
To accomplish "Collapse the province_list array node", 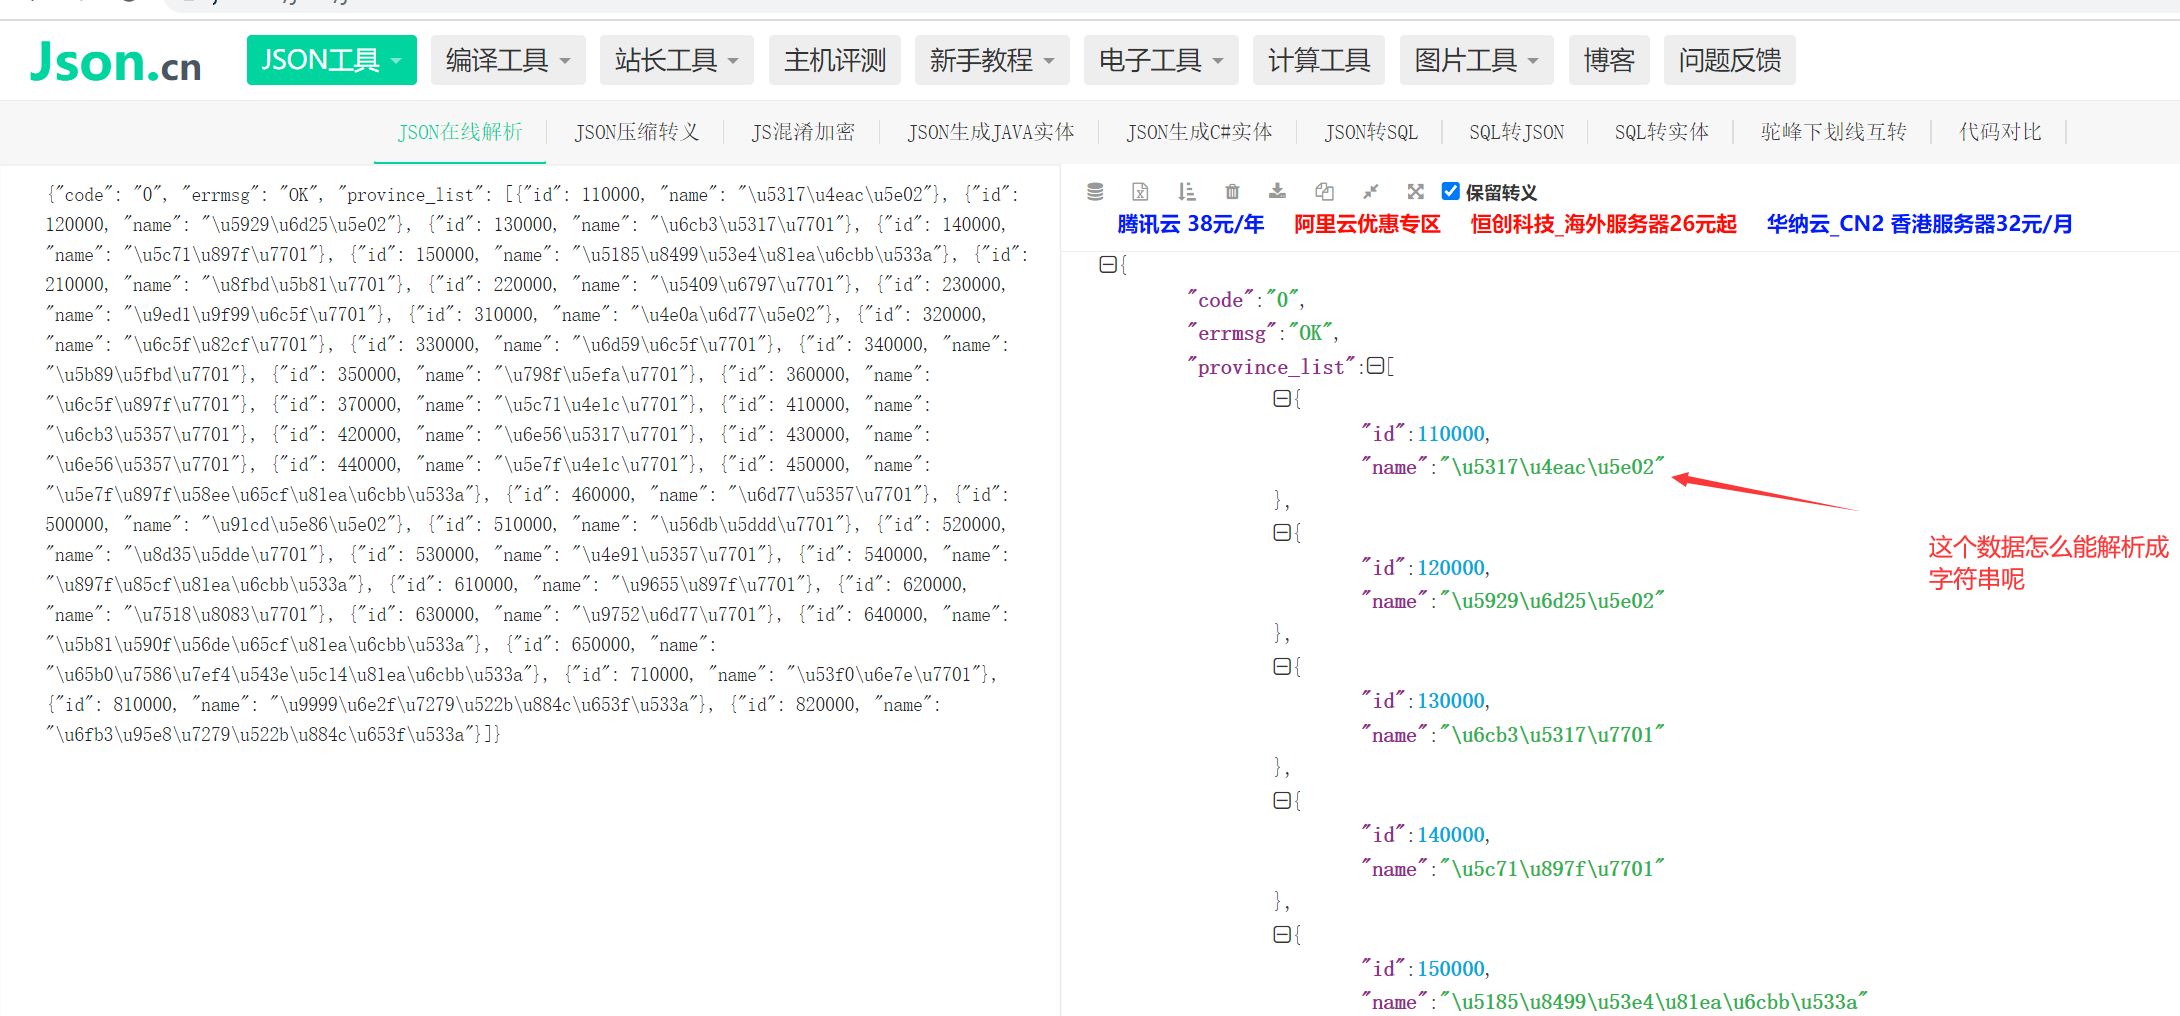I will [x=1375, y=366].
